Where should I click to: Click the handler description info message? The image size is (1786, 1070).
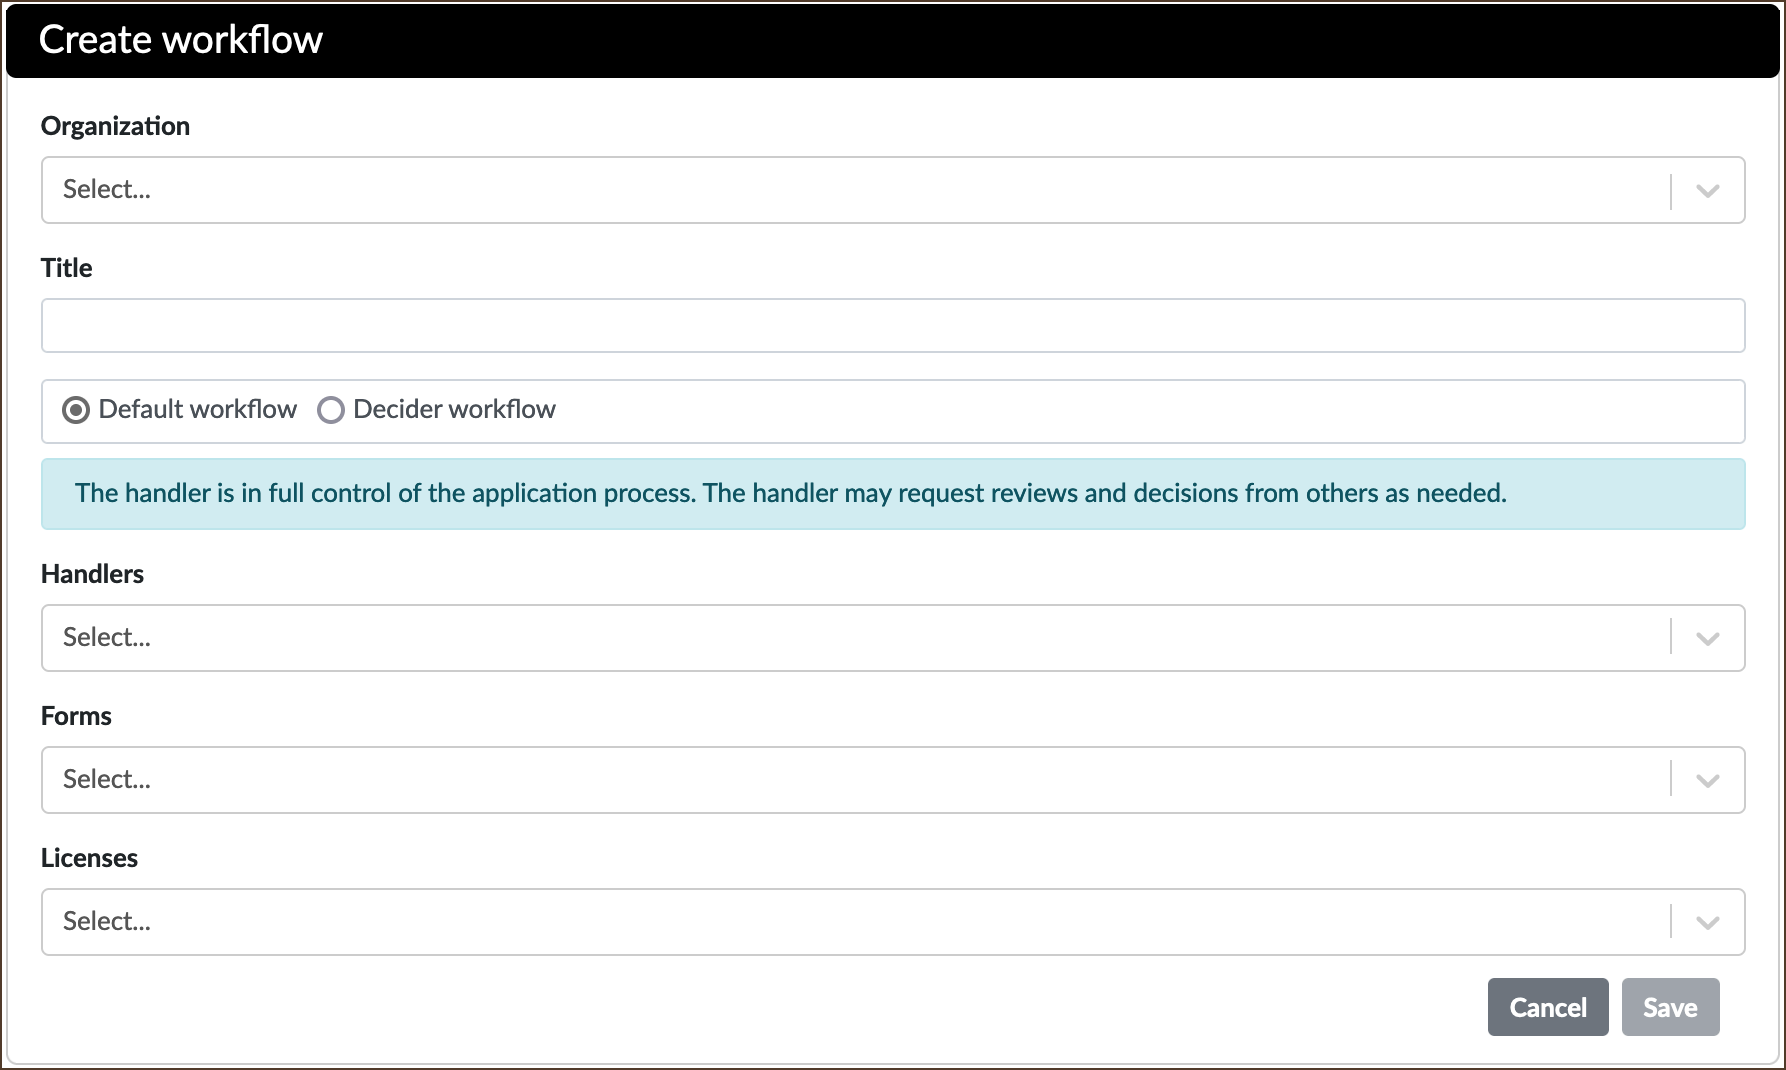[x=893, y=494]
